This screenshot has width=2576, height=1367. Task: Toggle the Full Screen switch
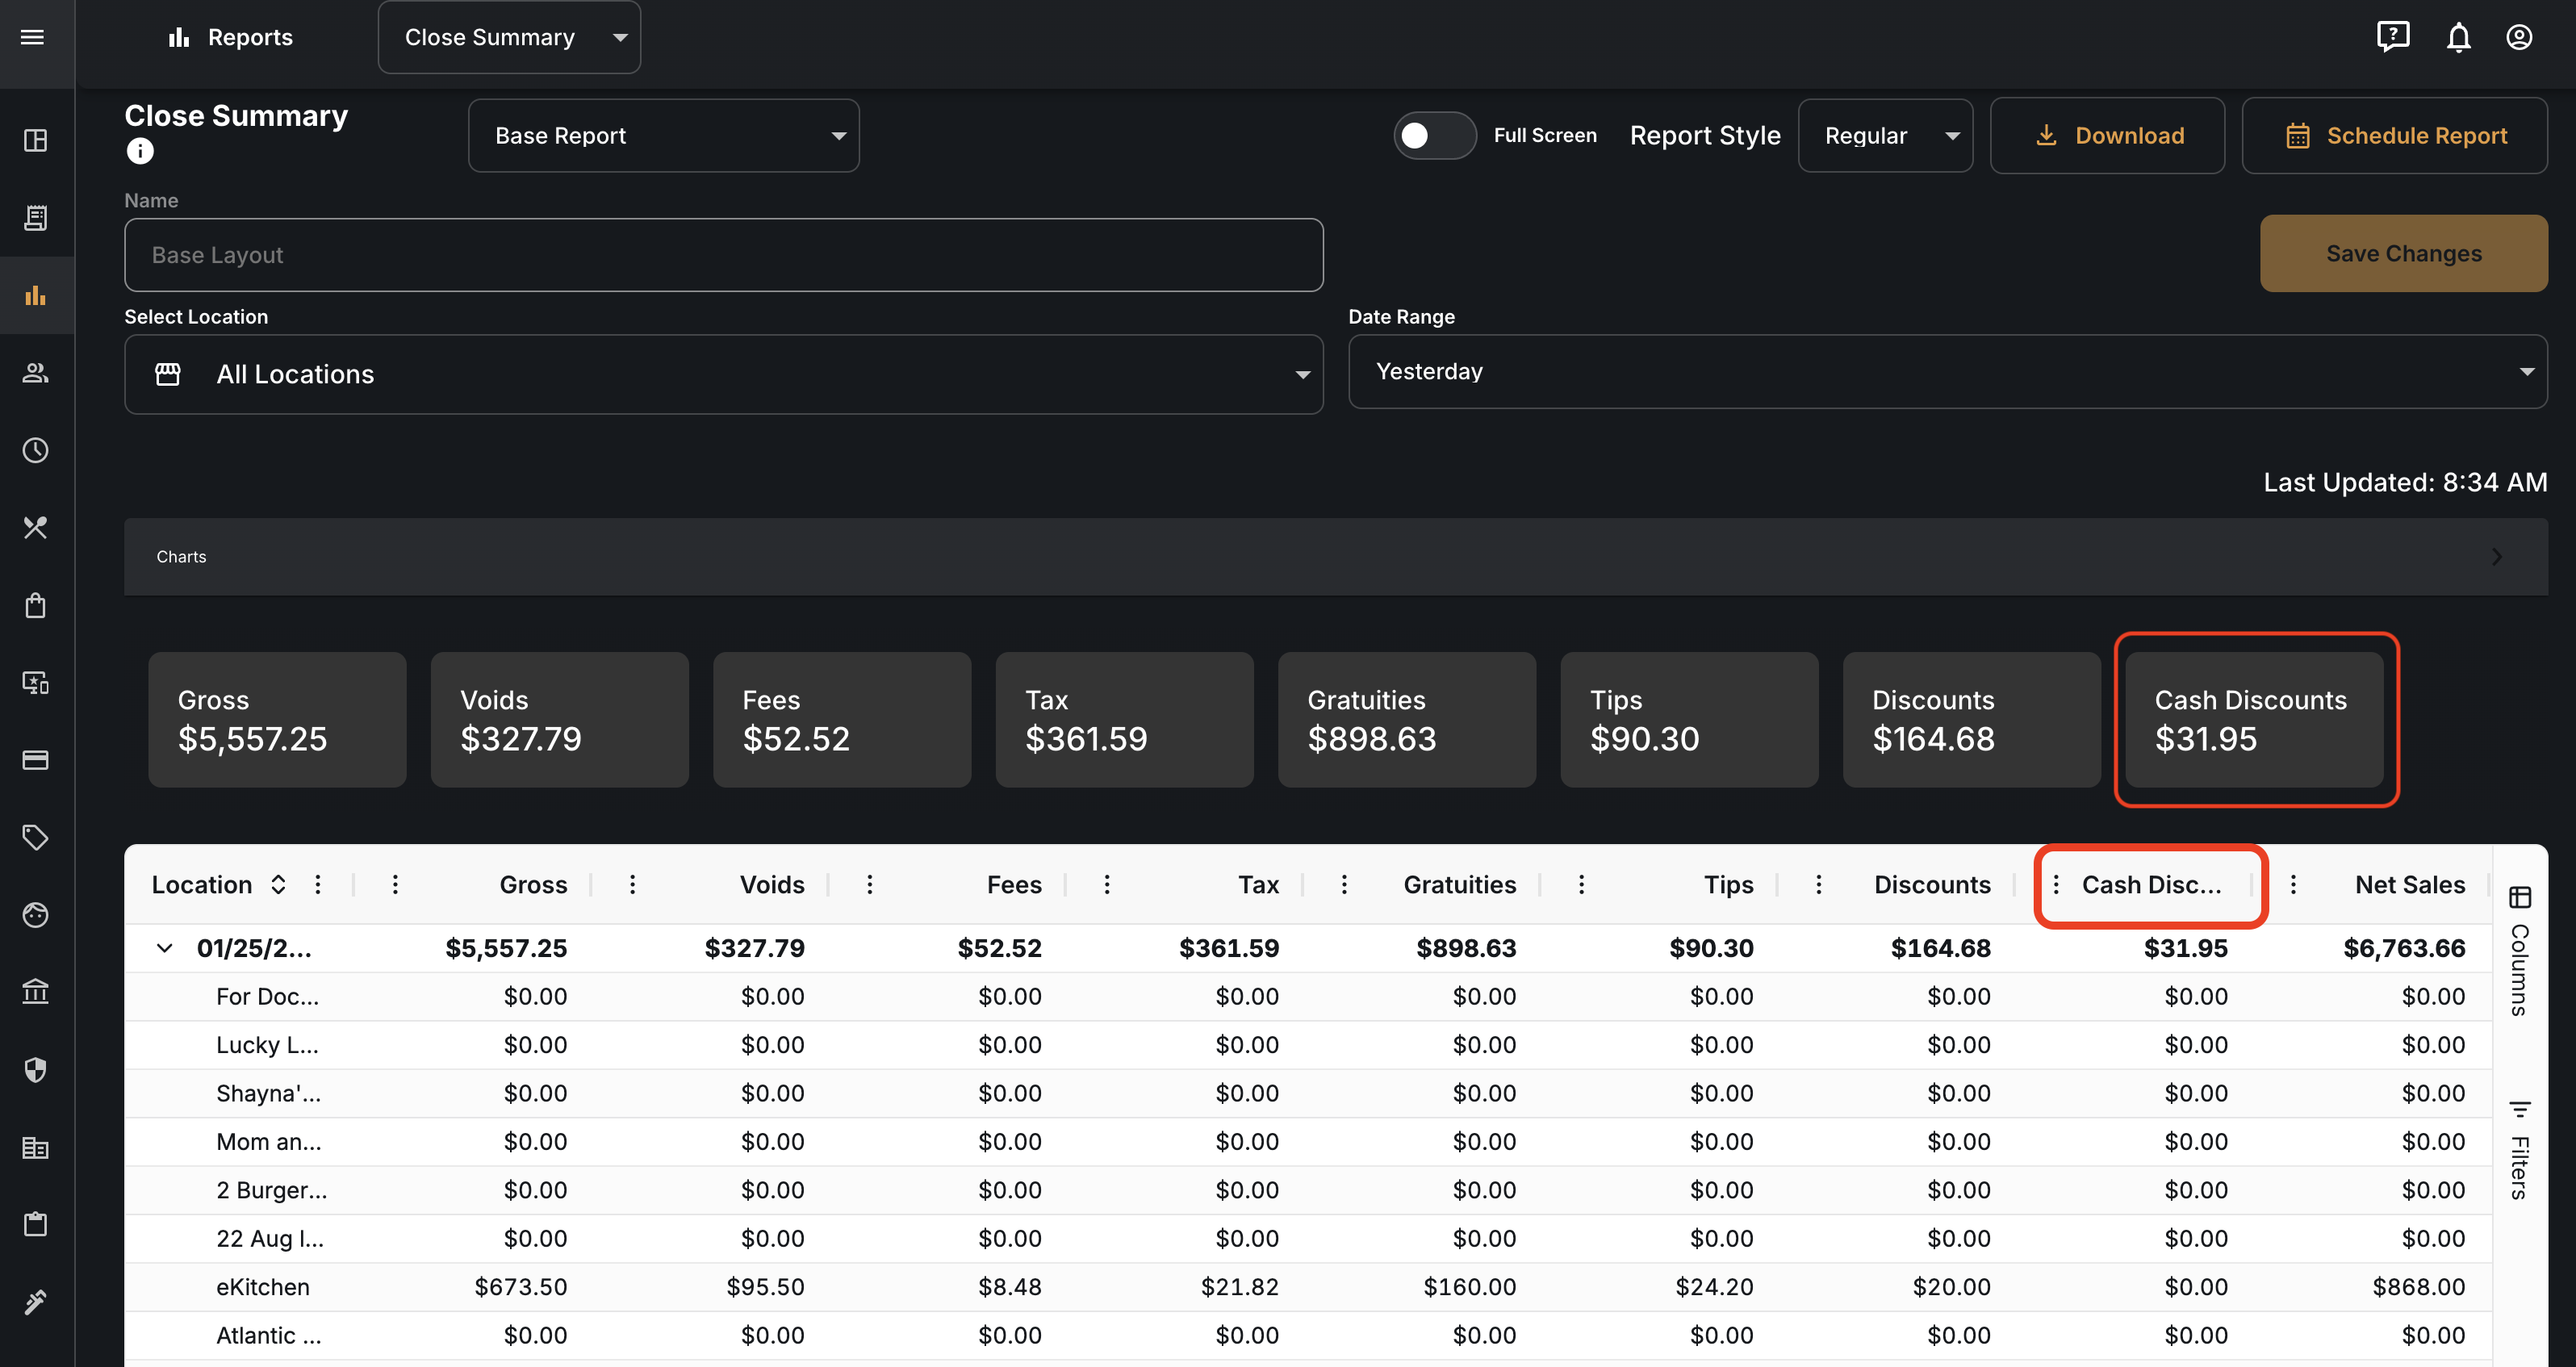tap(1434, 135)
